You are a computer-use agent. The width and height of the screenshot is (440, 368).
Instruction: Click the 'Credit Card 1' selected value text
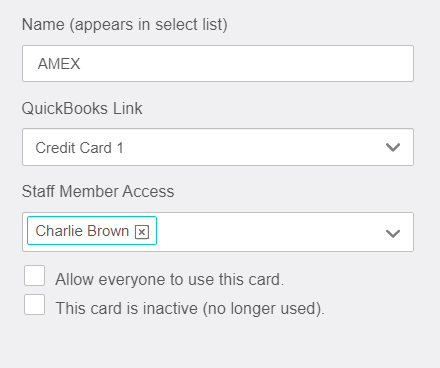coord(79,148)
